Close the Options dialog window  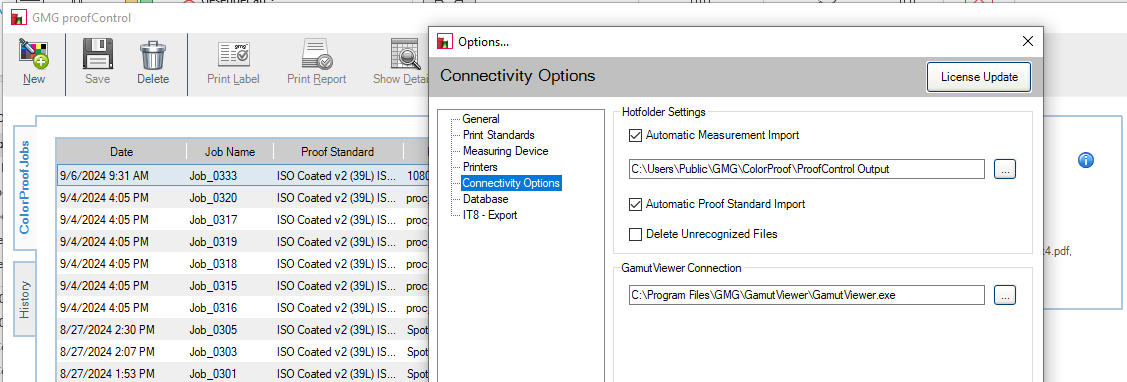[1028, 42]
